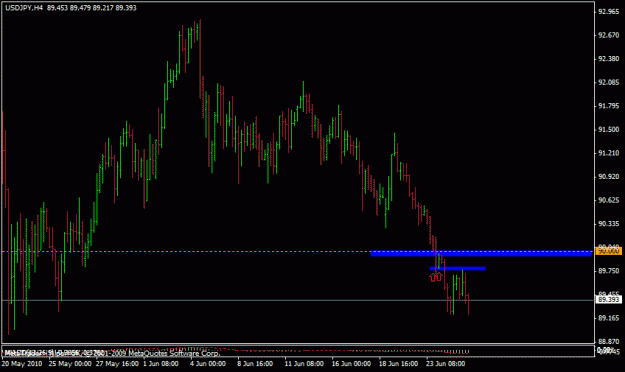Click the 8 Jun 16:00 time label
This screenshot has width=625, height=372.
click(255, 364)
